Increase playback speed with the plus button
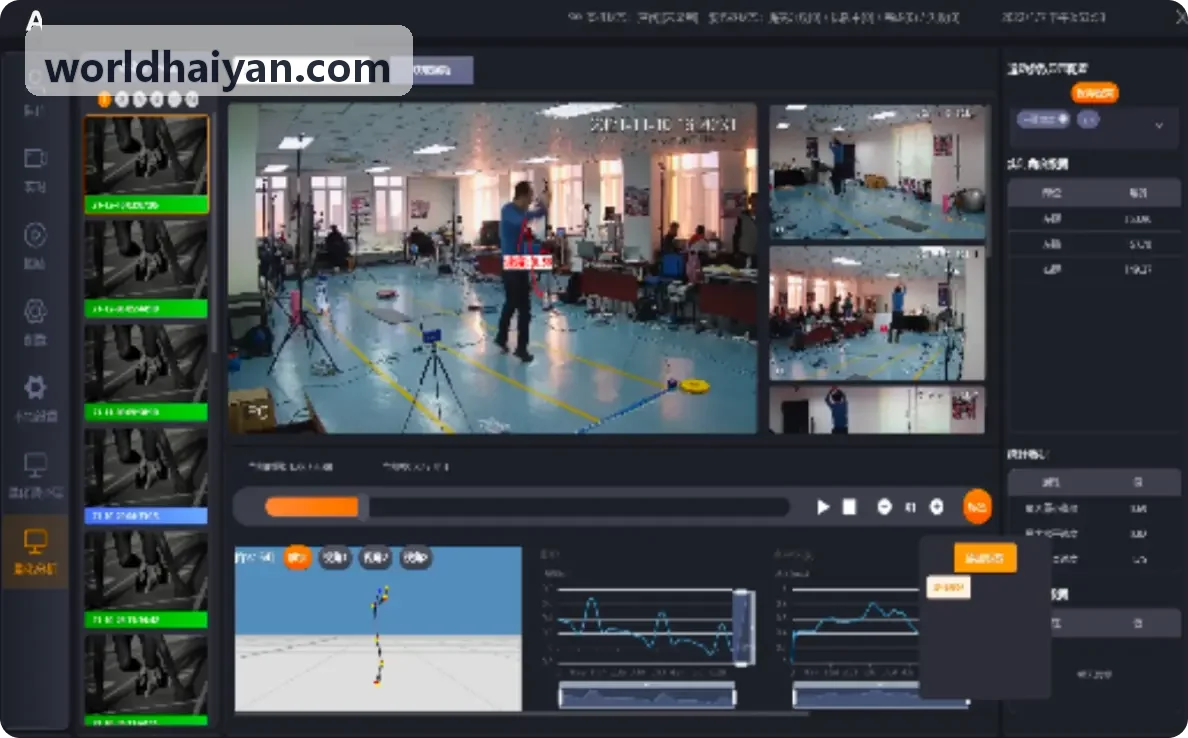Viewport: 1188px width, 738px height. coord(936,507)
